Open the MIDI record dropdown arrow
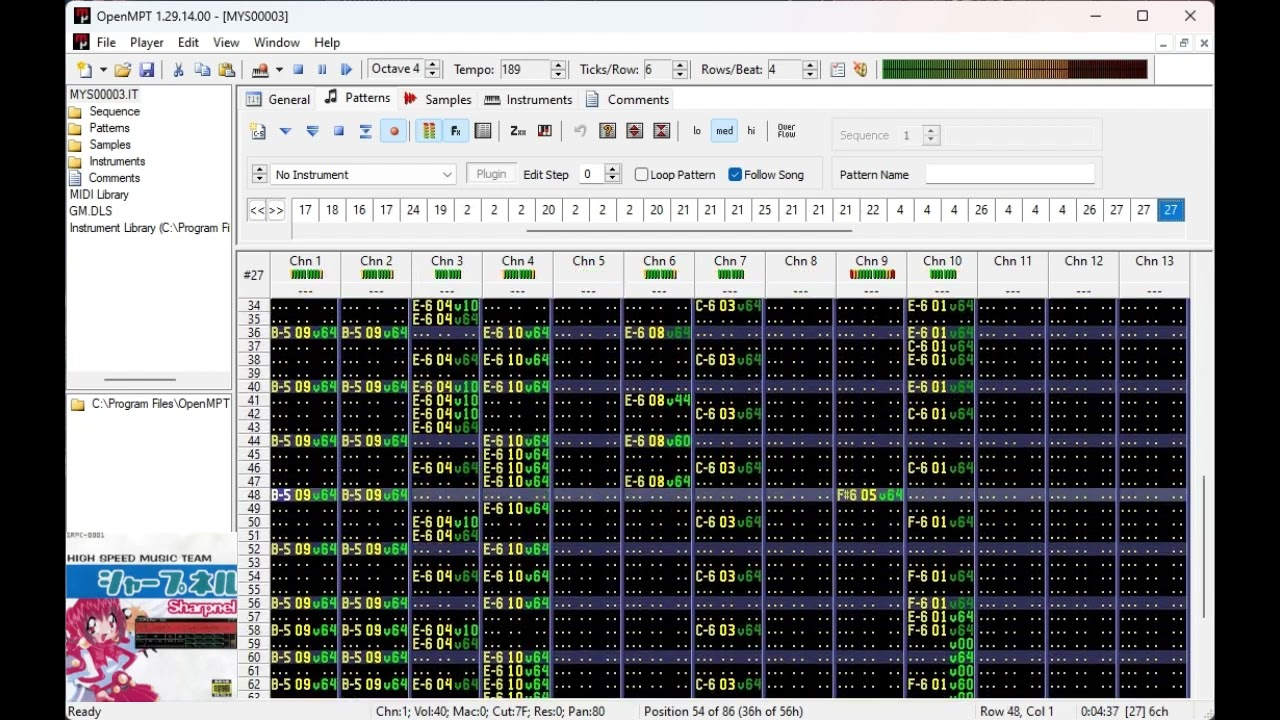The image size is (1280, 720). point(279,70)
